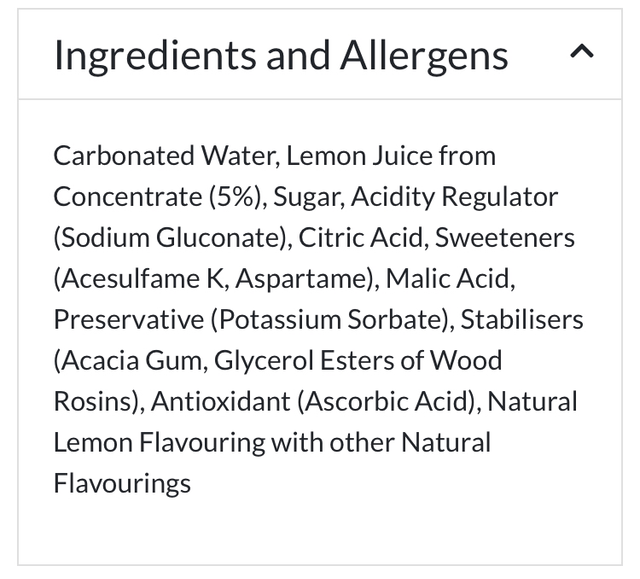The width and height of the screenshot is (640, 579).
Task: Select the word 'Sweeteners'
Action: pos(505,238)
